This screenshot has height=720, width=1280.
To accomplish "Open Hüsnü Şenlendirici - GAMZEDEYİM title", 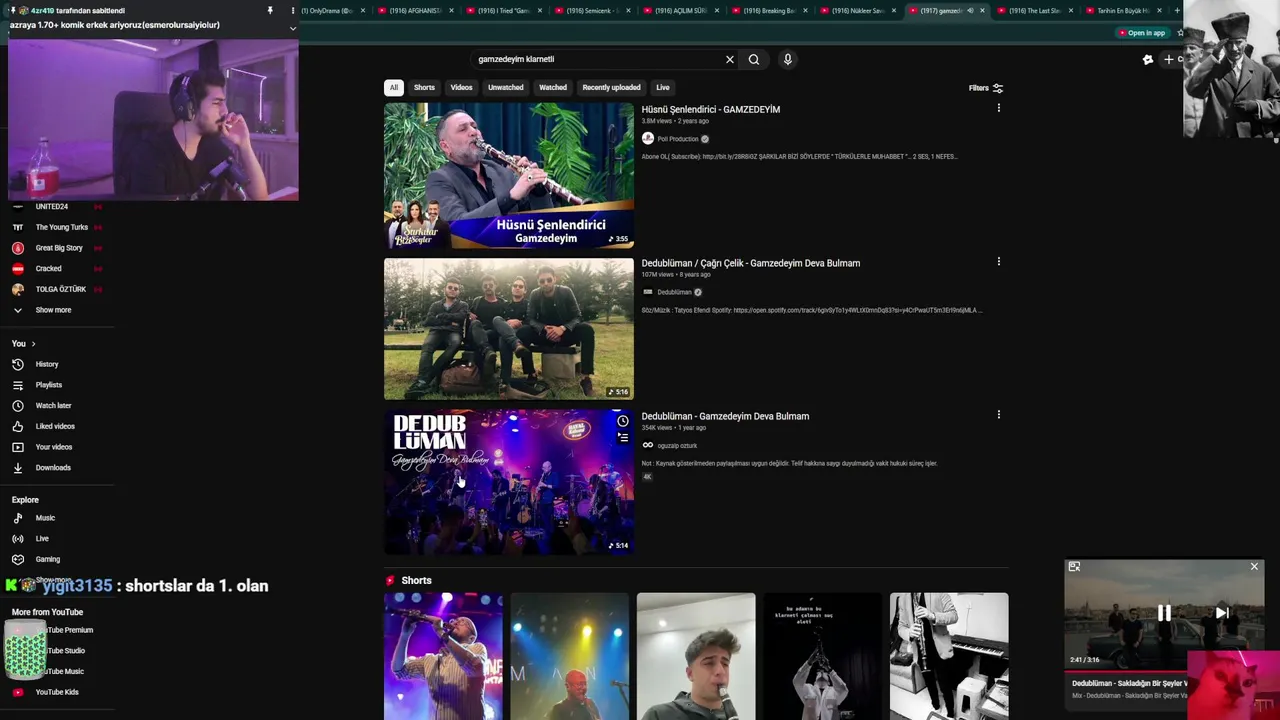I will 710,109.
